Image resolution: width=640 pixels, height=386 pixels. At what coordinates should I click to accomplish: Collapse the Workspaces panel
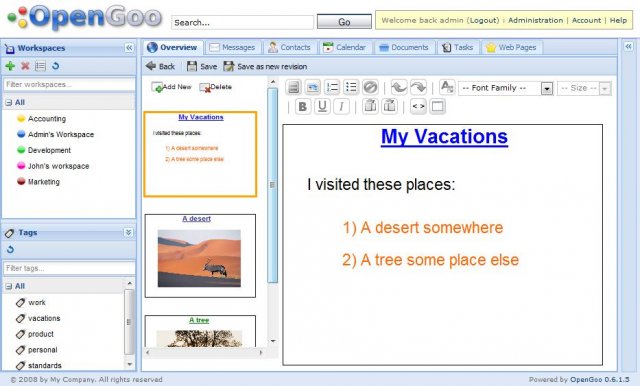tap(129, 48)
